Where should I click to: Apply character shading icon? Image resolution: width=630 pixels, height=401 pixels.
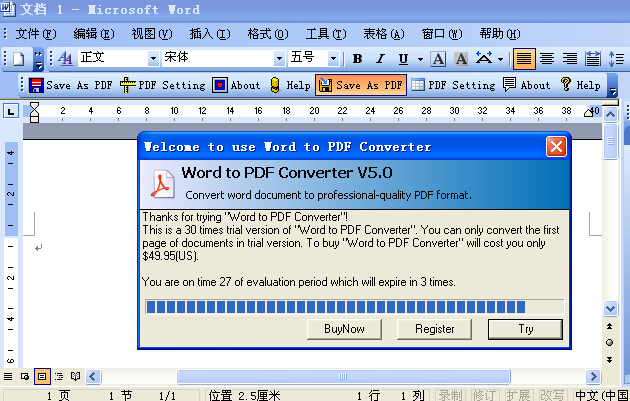[x=461, y=59]
